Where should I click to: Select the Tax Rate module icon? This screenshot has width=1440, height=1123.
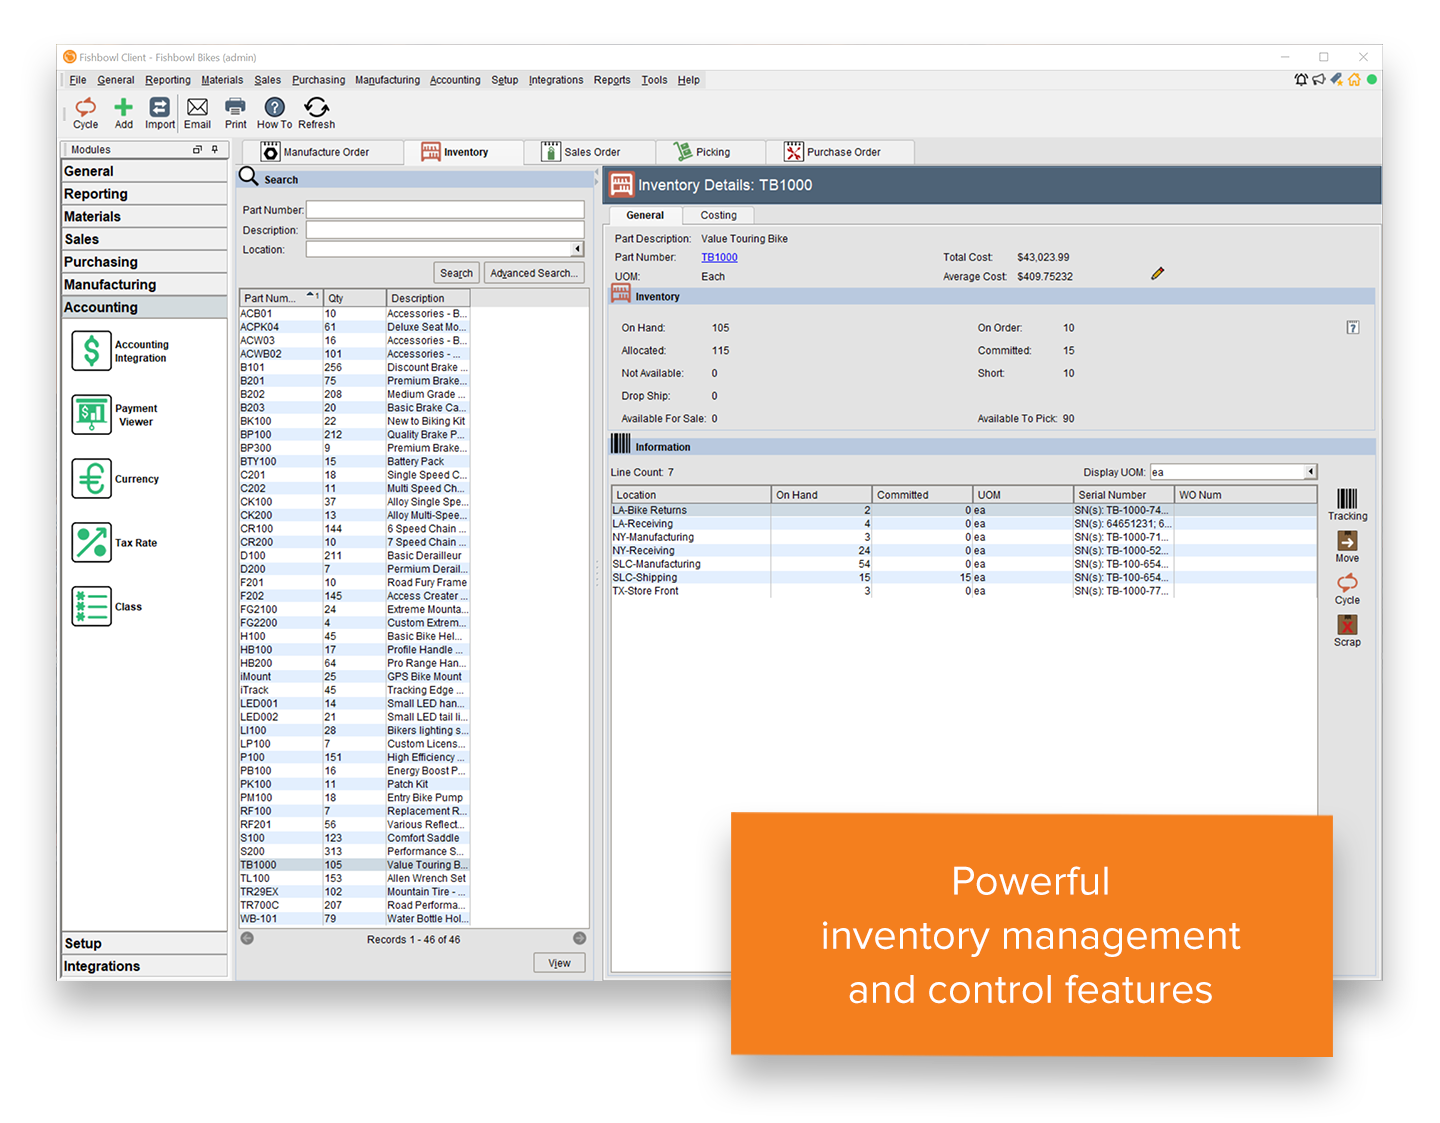click(90, 543)
